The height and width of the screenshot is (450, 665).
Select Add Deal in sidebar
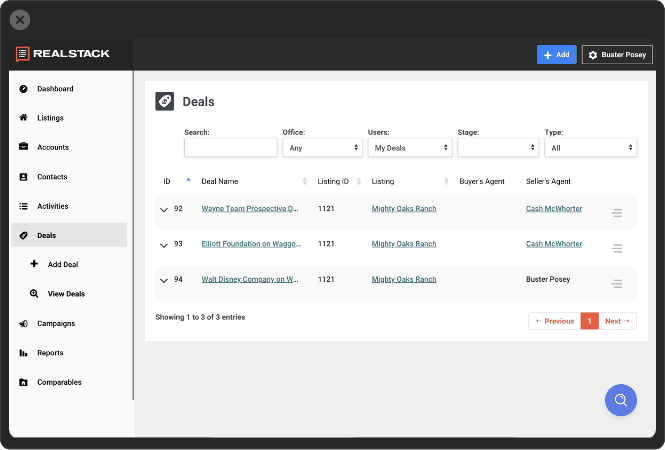point(62,265)
